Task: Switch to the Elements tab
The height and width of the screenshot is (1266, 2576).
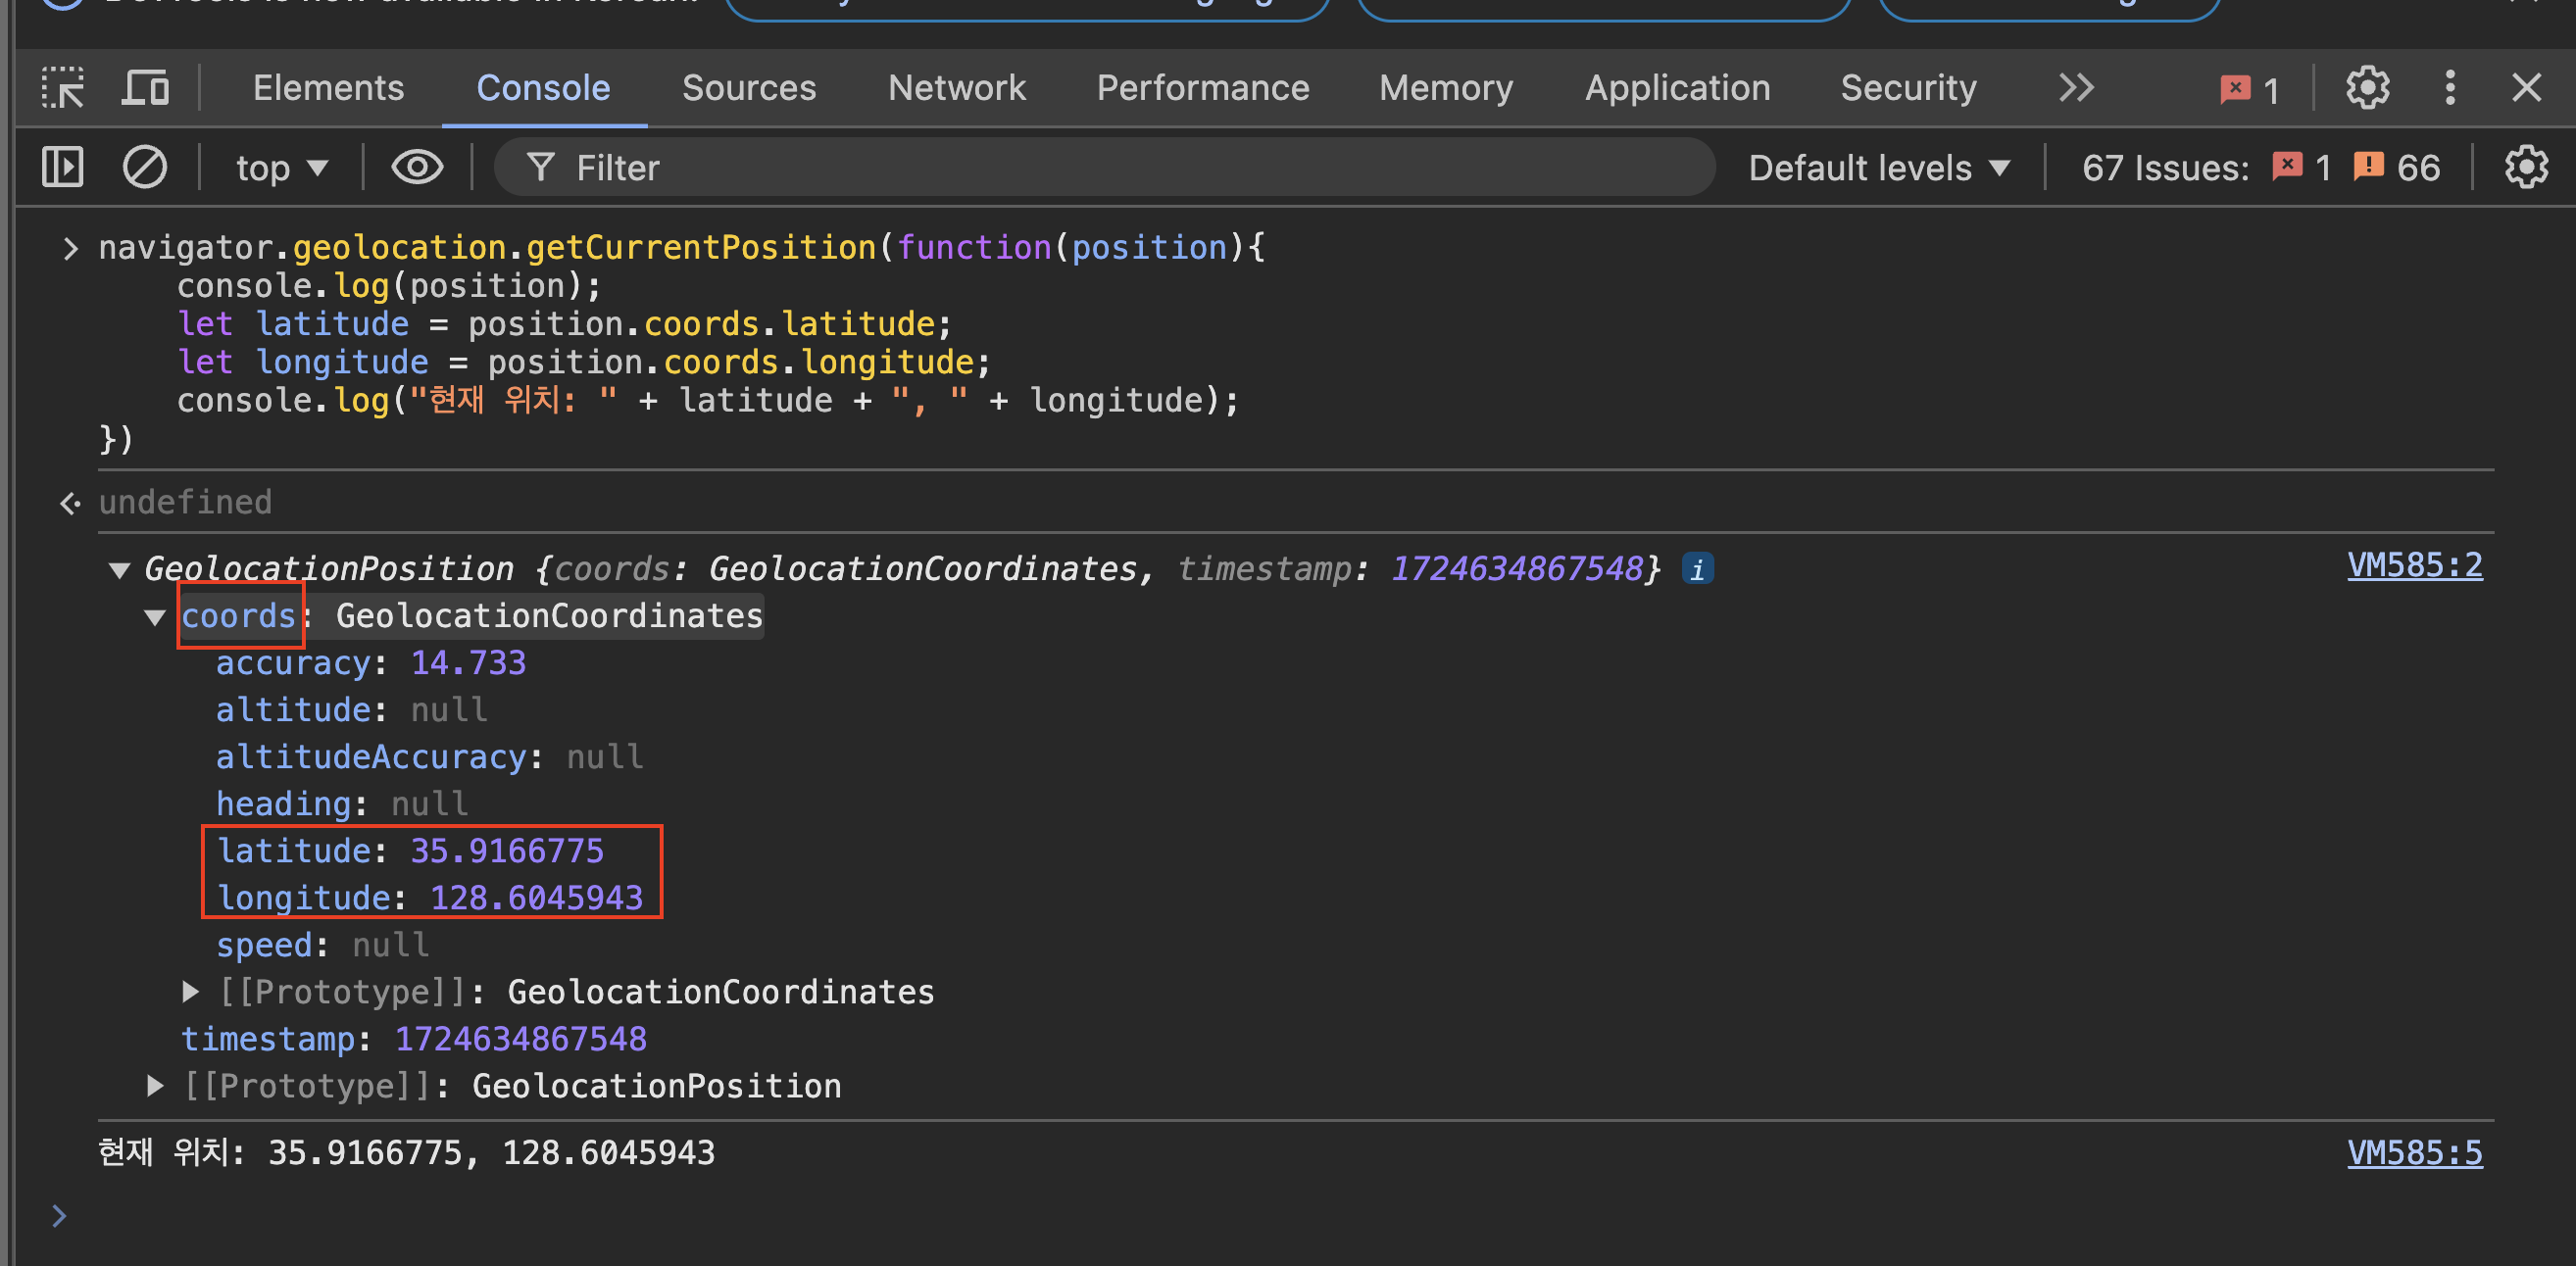Action: 328,88
